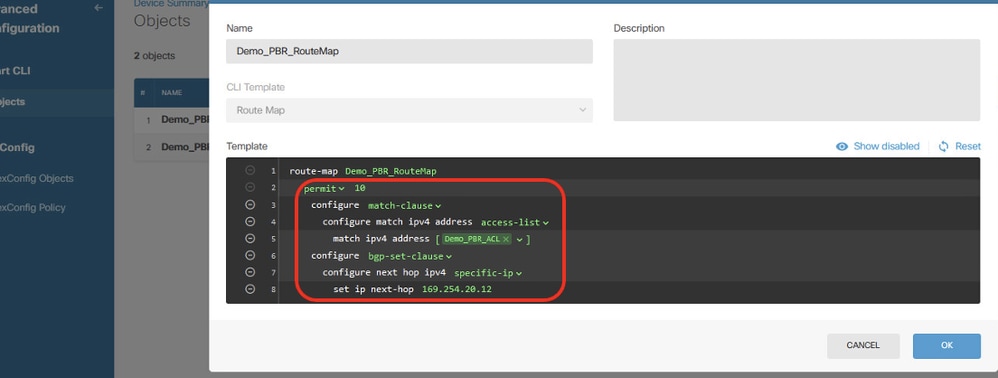The image size is (998, 378).
Task: Click the Reset link text
Action: point(967,146)
